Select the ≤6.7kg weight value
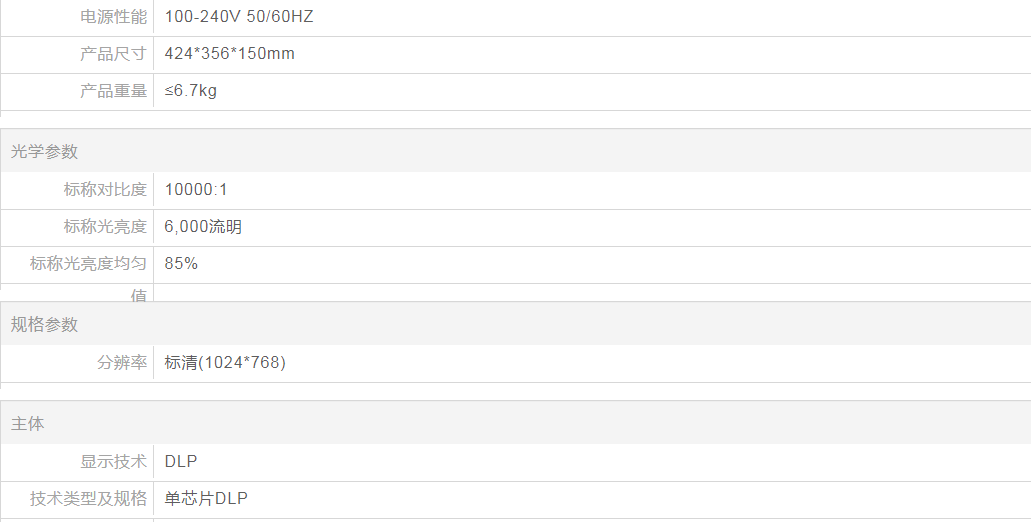The image size is (1033, 522). (191, 91)
